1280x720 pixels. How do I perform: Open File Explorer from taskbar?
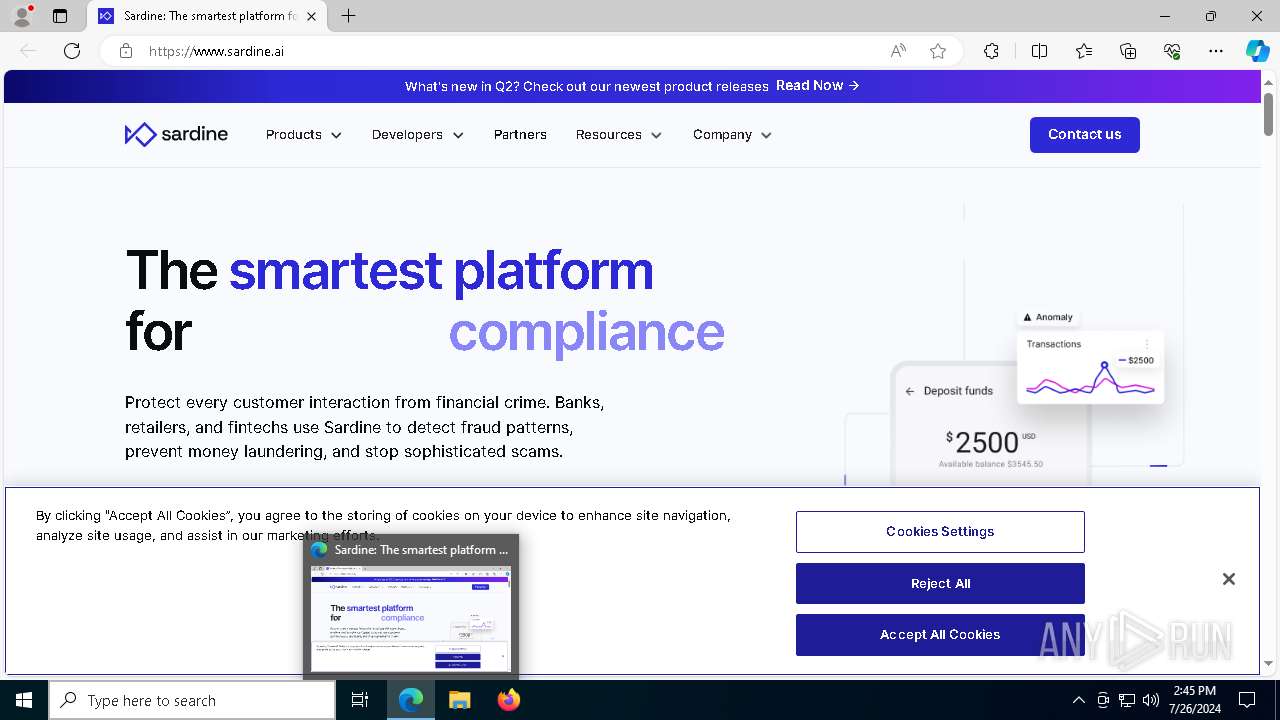click(459, 700)
